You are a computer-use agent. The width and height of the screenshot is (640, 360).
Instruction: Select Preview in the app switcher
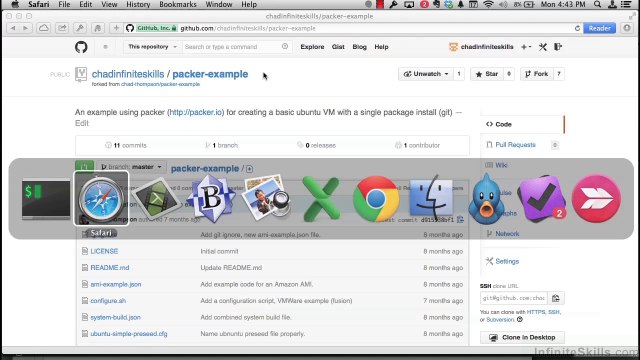click(x=266, y=198)
